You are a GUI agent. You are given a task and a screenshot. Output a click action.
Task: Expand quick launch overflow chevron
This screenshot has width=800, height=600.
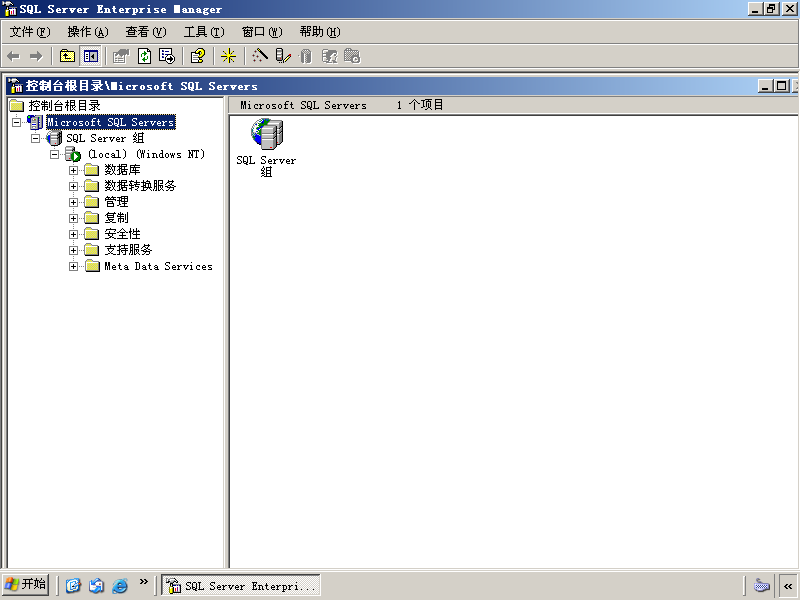point(143,582)
